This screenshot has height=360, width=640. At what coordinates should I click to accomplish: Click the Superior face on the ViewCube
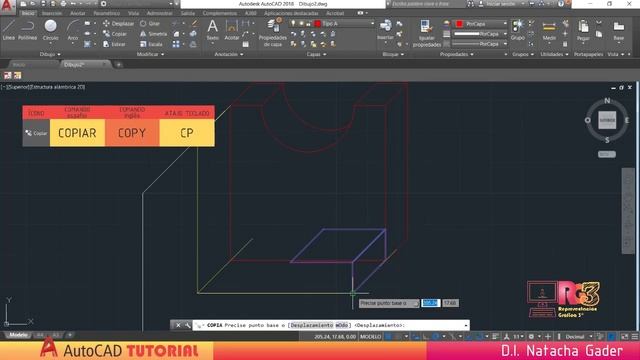607,120
